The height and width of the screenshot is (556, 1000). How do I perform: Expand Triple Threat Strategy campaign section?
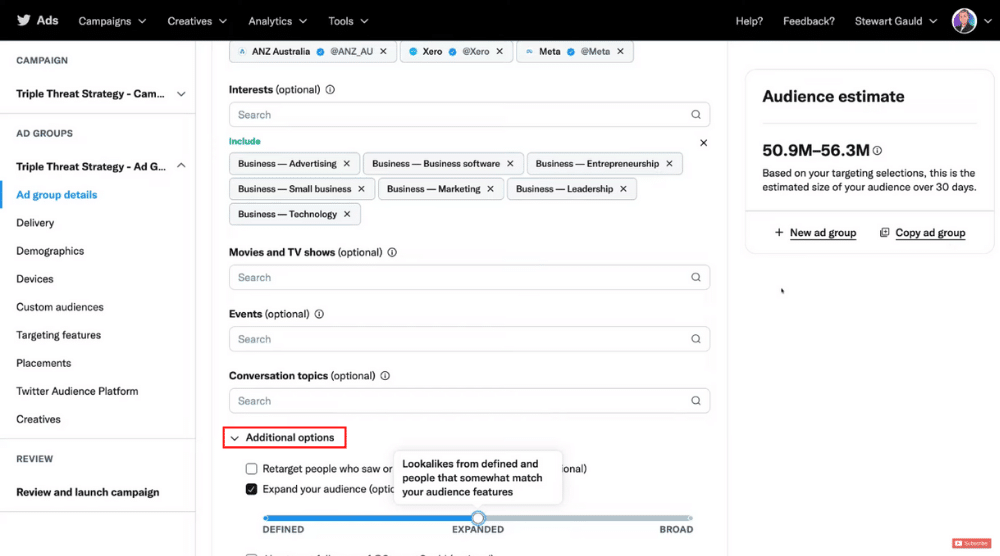pos(181,94)
